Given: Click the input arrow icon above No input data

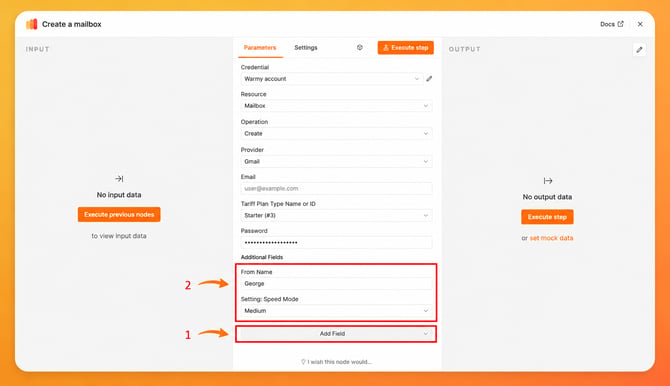Looking at the screenshot, I should tap(119, 179).
